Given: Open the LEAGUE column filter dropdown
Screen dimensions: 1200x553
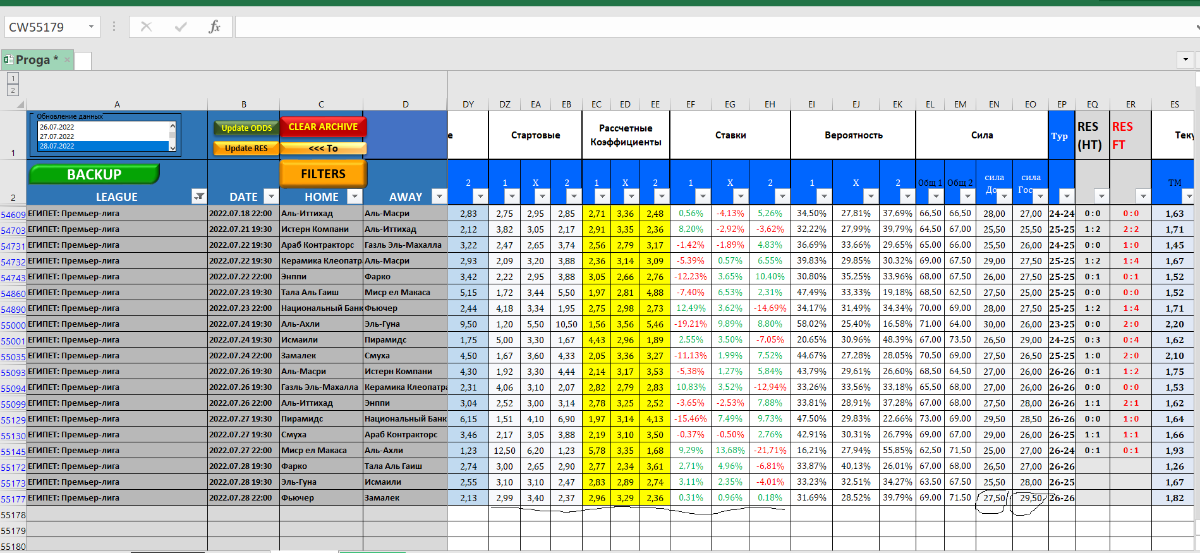Looking at the screenshot, I should 198,196.
